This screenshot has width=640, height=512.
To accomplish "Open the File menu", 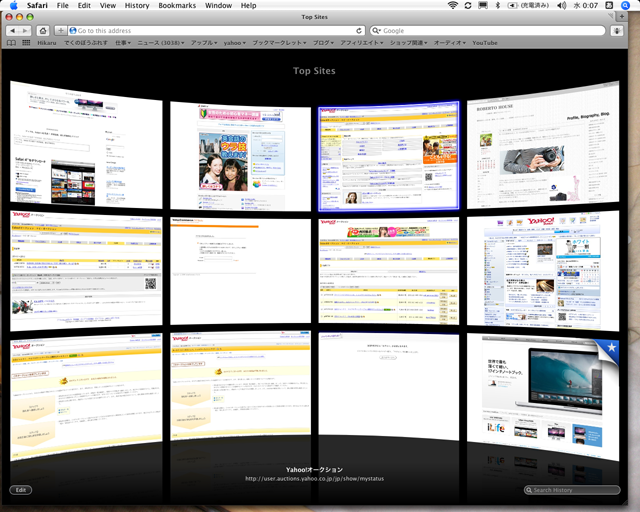I will click(x=62, y=5).
